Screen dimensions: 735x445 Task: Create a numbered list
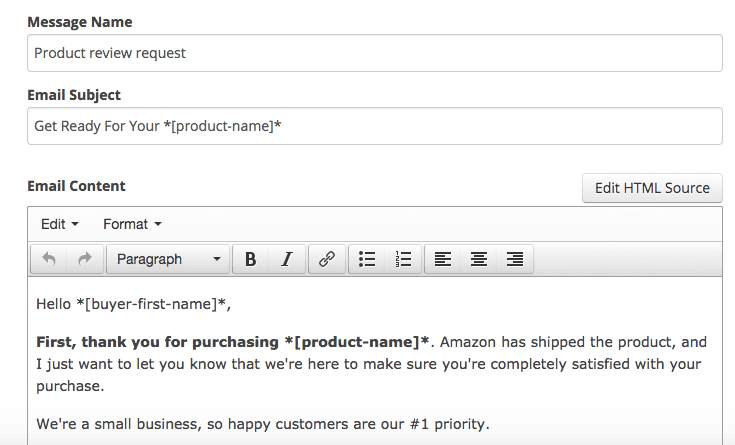pyautogui.click(x=403, y=259)
